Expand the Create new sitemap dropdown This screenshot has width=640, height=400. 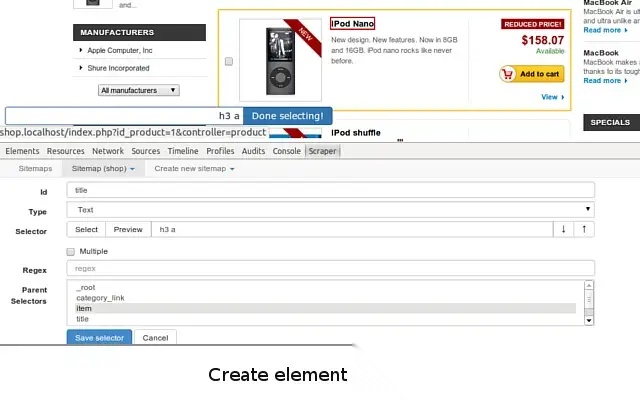[x=194, y=169]
